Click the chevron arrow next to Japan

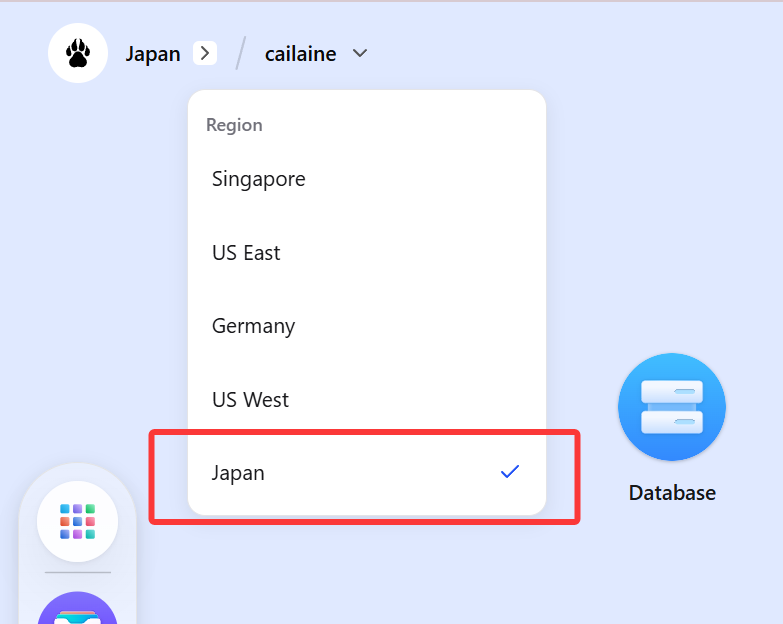pyautogui.click(x=205, y=53)
